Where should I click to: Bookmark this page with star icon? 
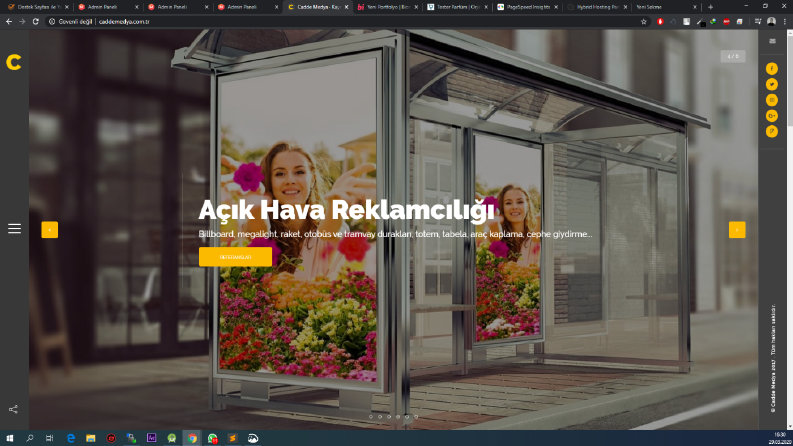click(x=643, y=22)
